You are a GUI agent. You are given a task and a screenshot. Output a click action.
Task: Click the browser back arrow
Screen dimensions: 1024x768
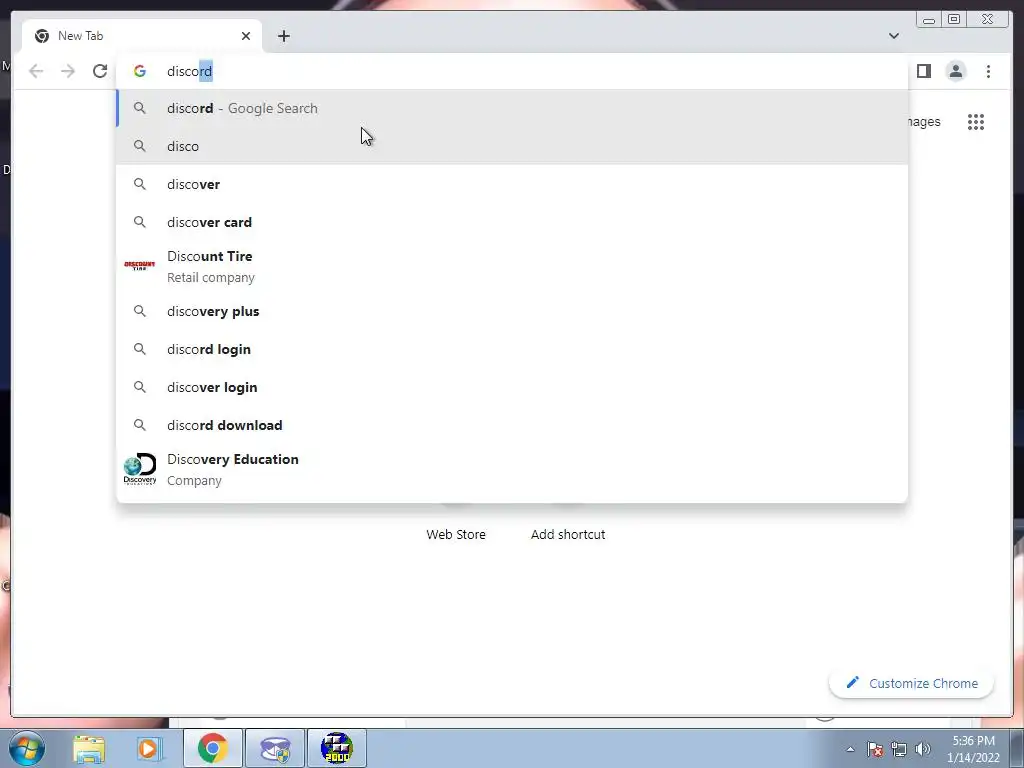coord(36,71)
